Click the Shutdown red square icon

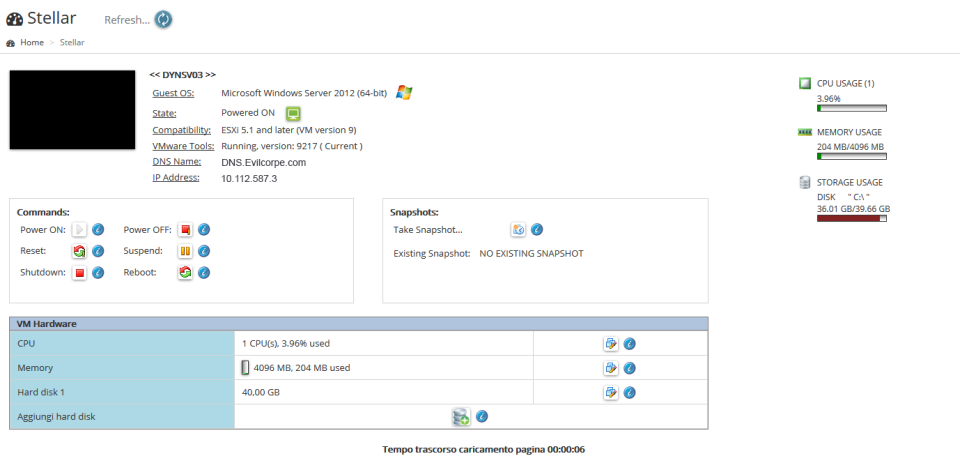[x=79, y=272]
